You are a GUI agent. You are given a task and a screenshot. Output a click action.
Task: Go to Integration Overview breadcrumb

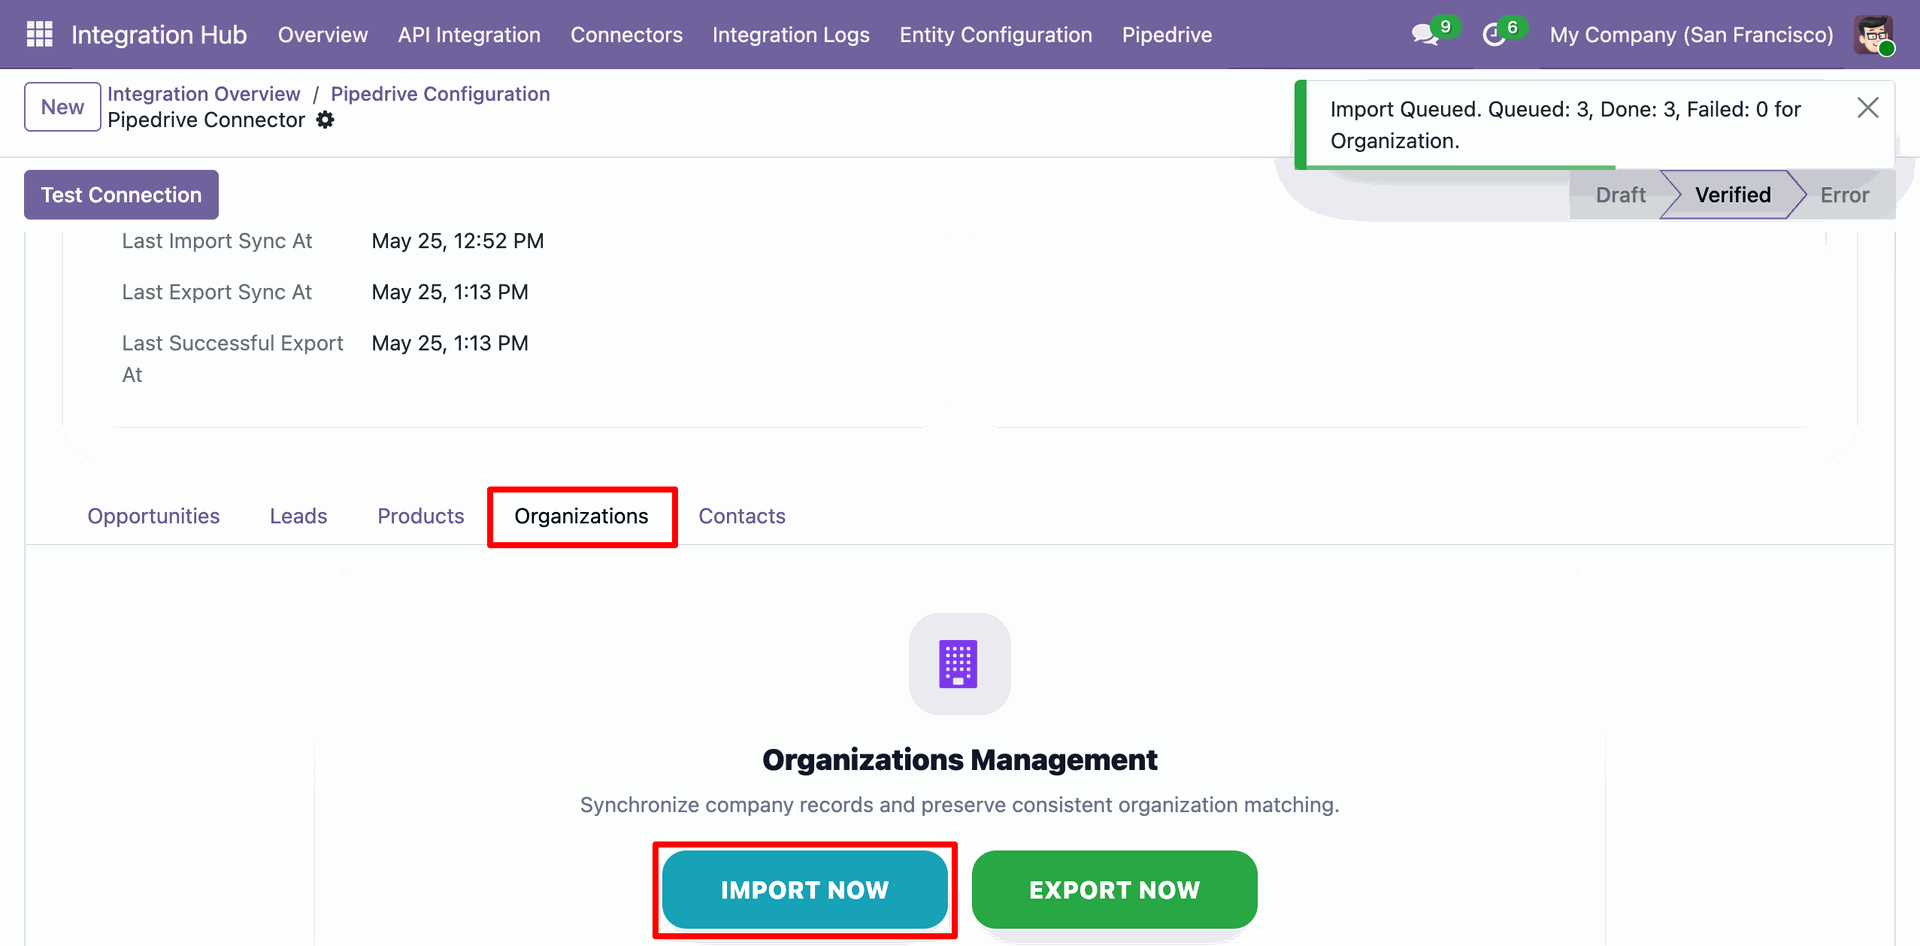point(204,94)
